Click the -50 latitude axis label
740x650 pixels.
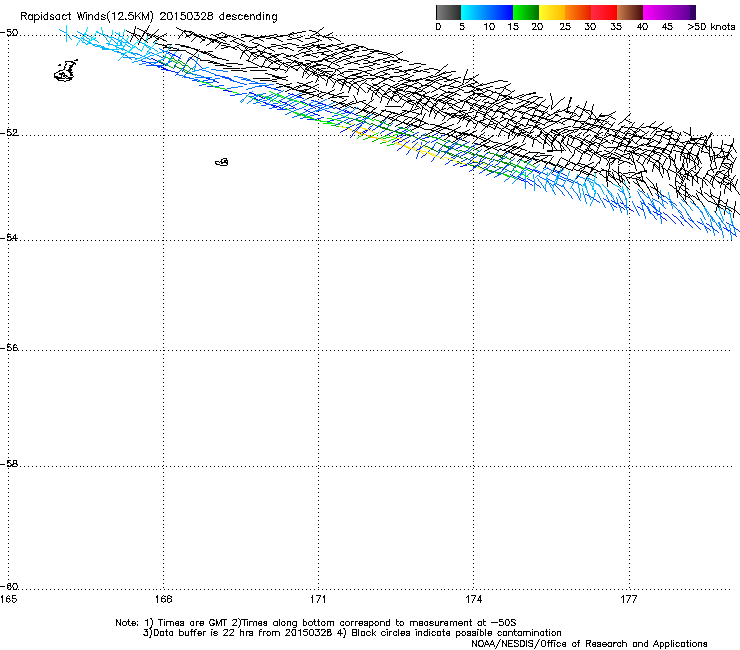[9, 33]
